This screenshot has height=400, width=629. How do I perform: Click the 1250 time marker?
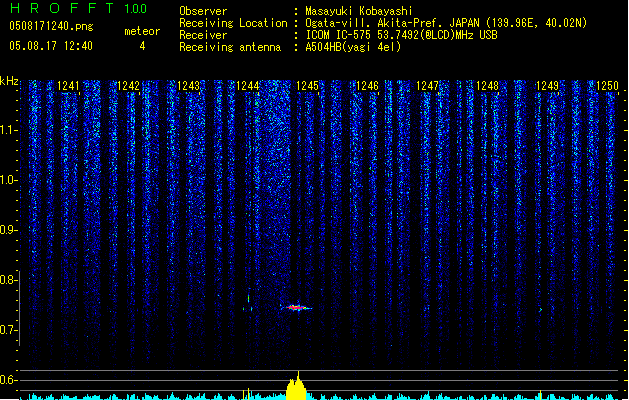(607, 86)
